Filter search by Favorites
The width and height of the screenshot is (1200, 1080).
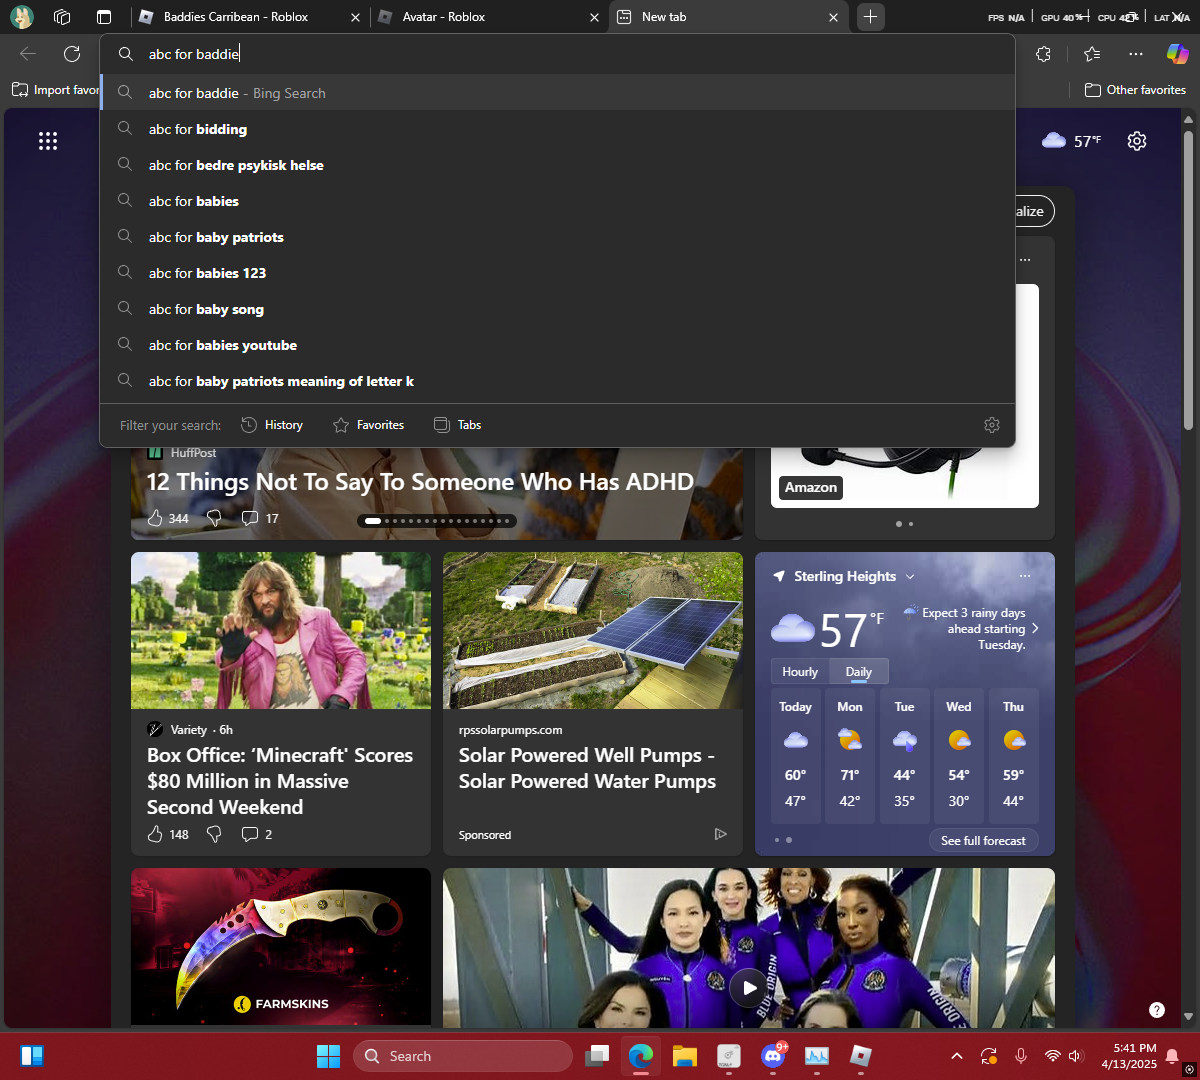368,425
